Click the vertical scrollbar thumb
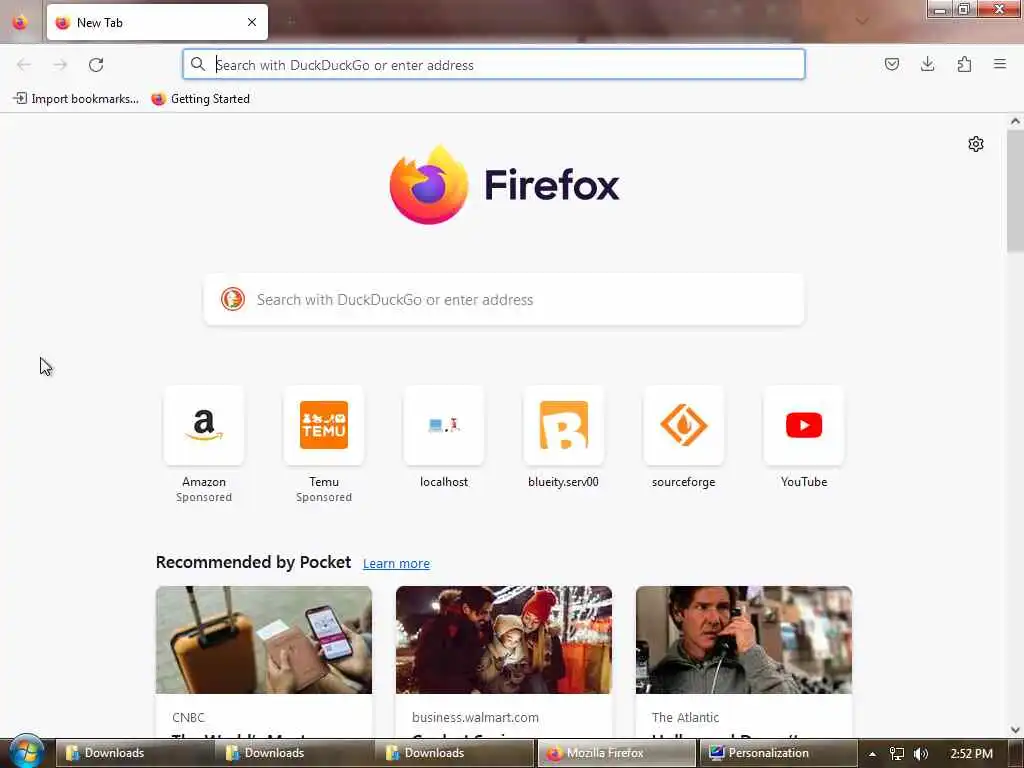The width and height of the screenshot is (1024, 768). click(1015, 191)
